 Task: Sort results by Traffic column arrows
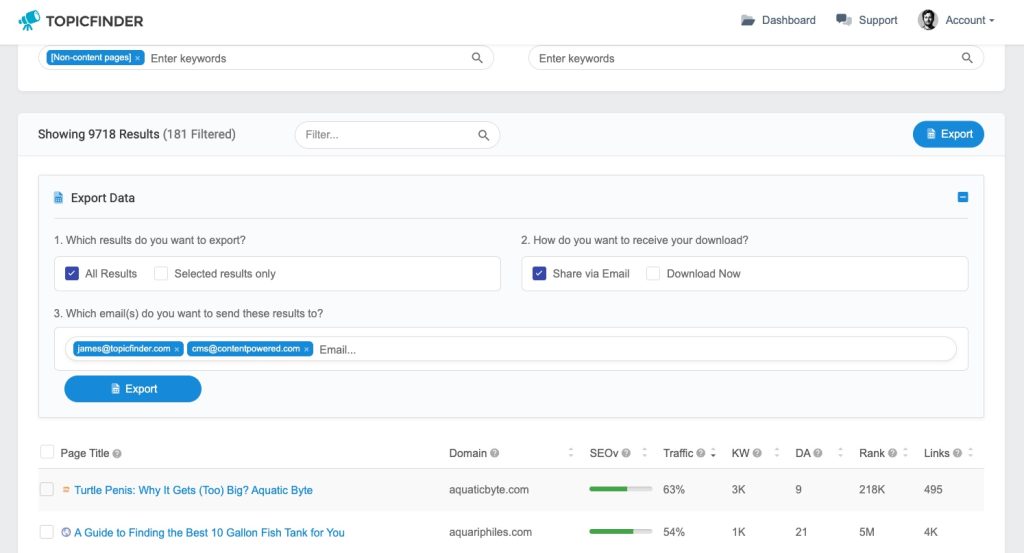(x=713, y=453)
